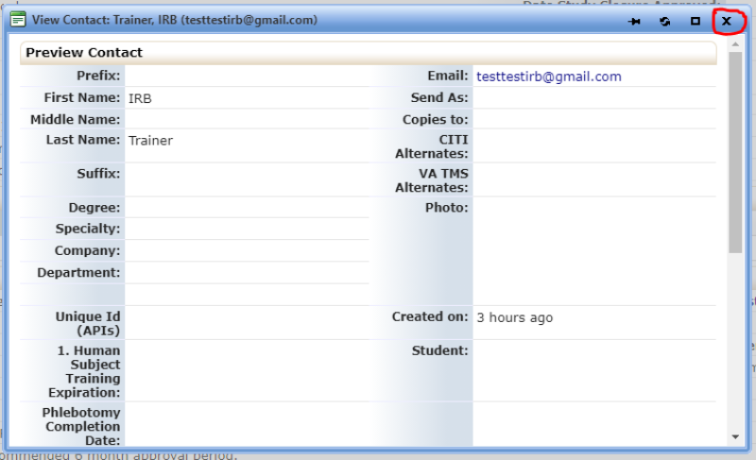756x460 pixels.
Task: Click the empty Degree field
Action: point(246,208)
